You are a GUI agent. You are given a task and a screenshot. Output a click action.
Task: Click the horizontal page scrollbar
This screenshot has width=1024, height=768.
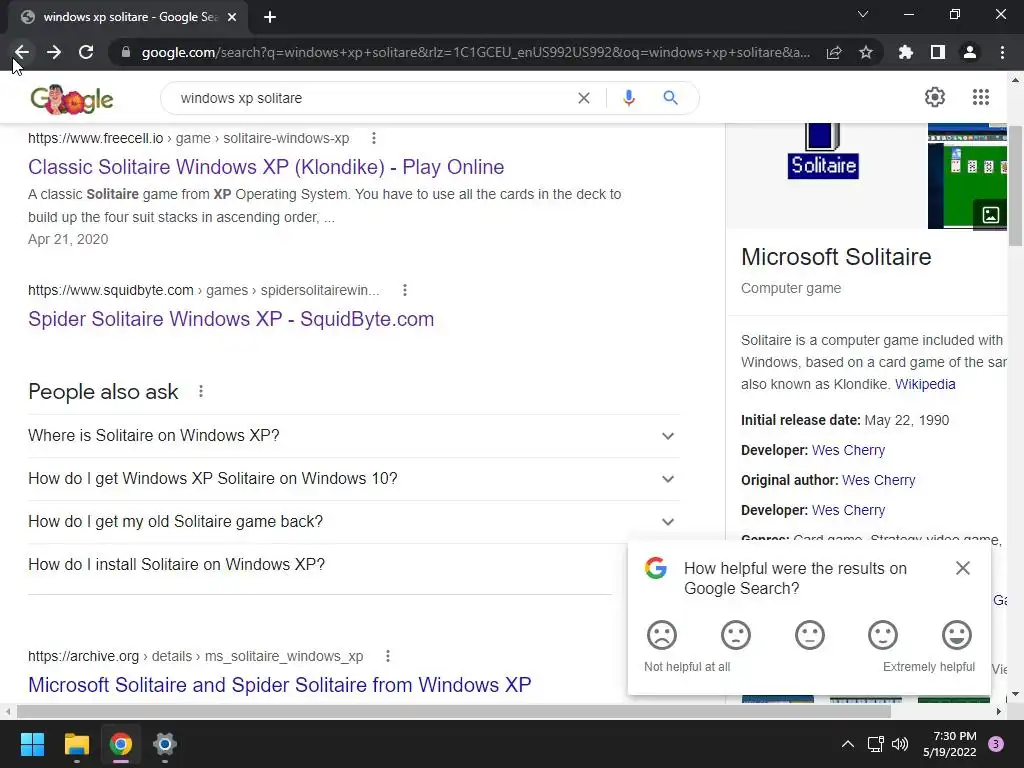point(454,711)
